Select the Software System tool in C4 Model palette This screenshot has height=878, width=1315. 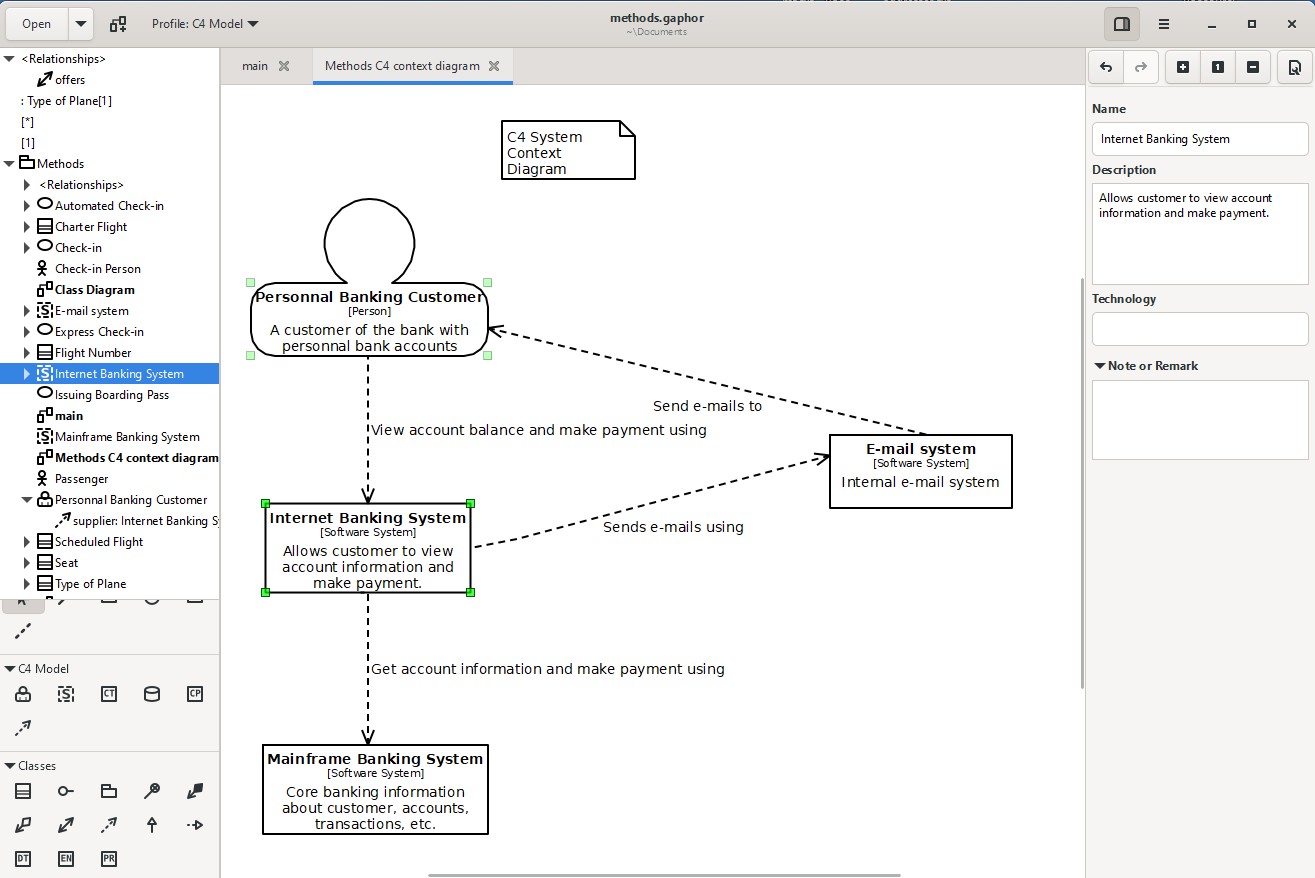[x=66, y=694]
